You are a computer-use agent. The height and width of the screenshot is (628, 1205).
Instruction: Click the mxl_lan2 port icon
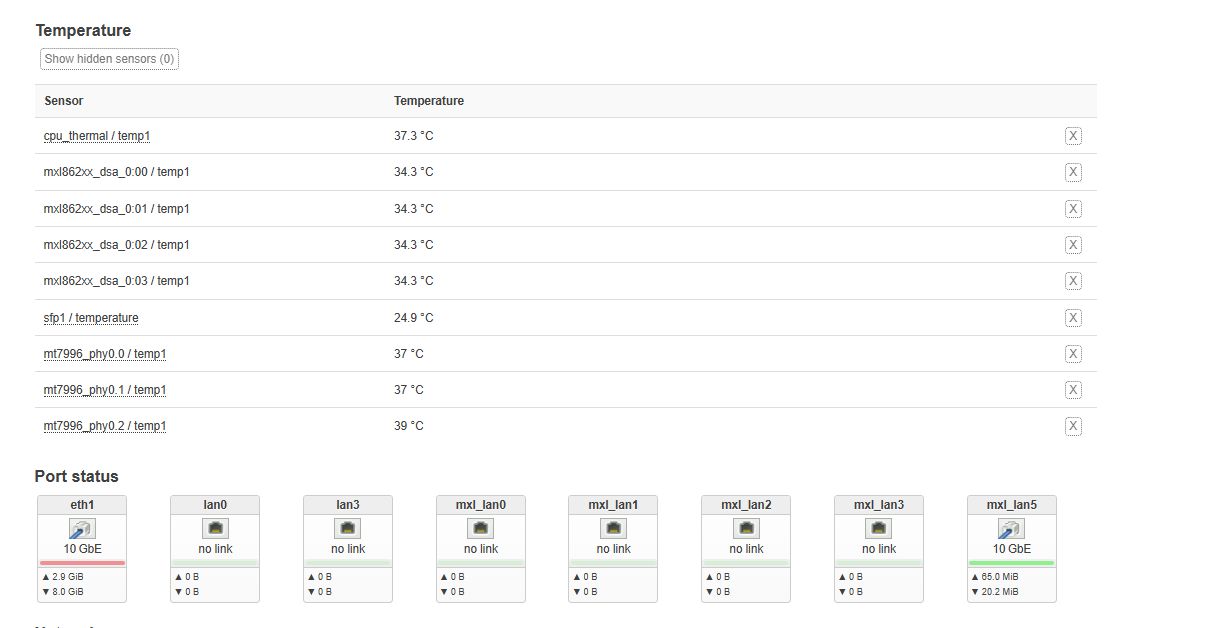746,529
